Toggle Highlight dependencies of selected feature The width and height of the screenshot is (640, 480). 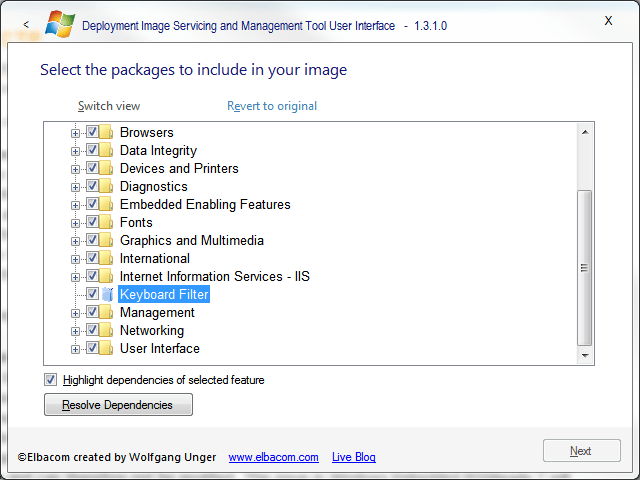[x=51, y=380]
